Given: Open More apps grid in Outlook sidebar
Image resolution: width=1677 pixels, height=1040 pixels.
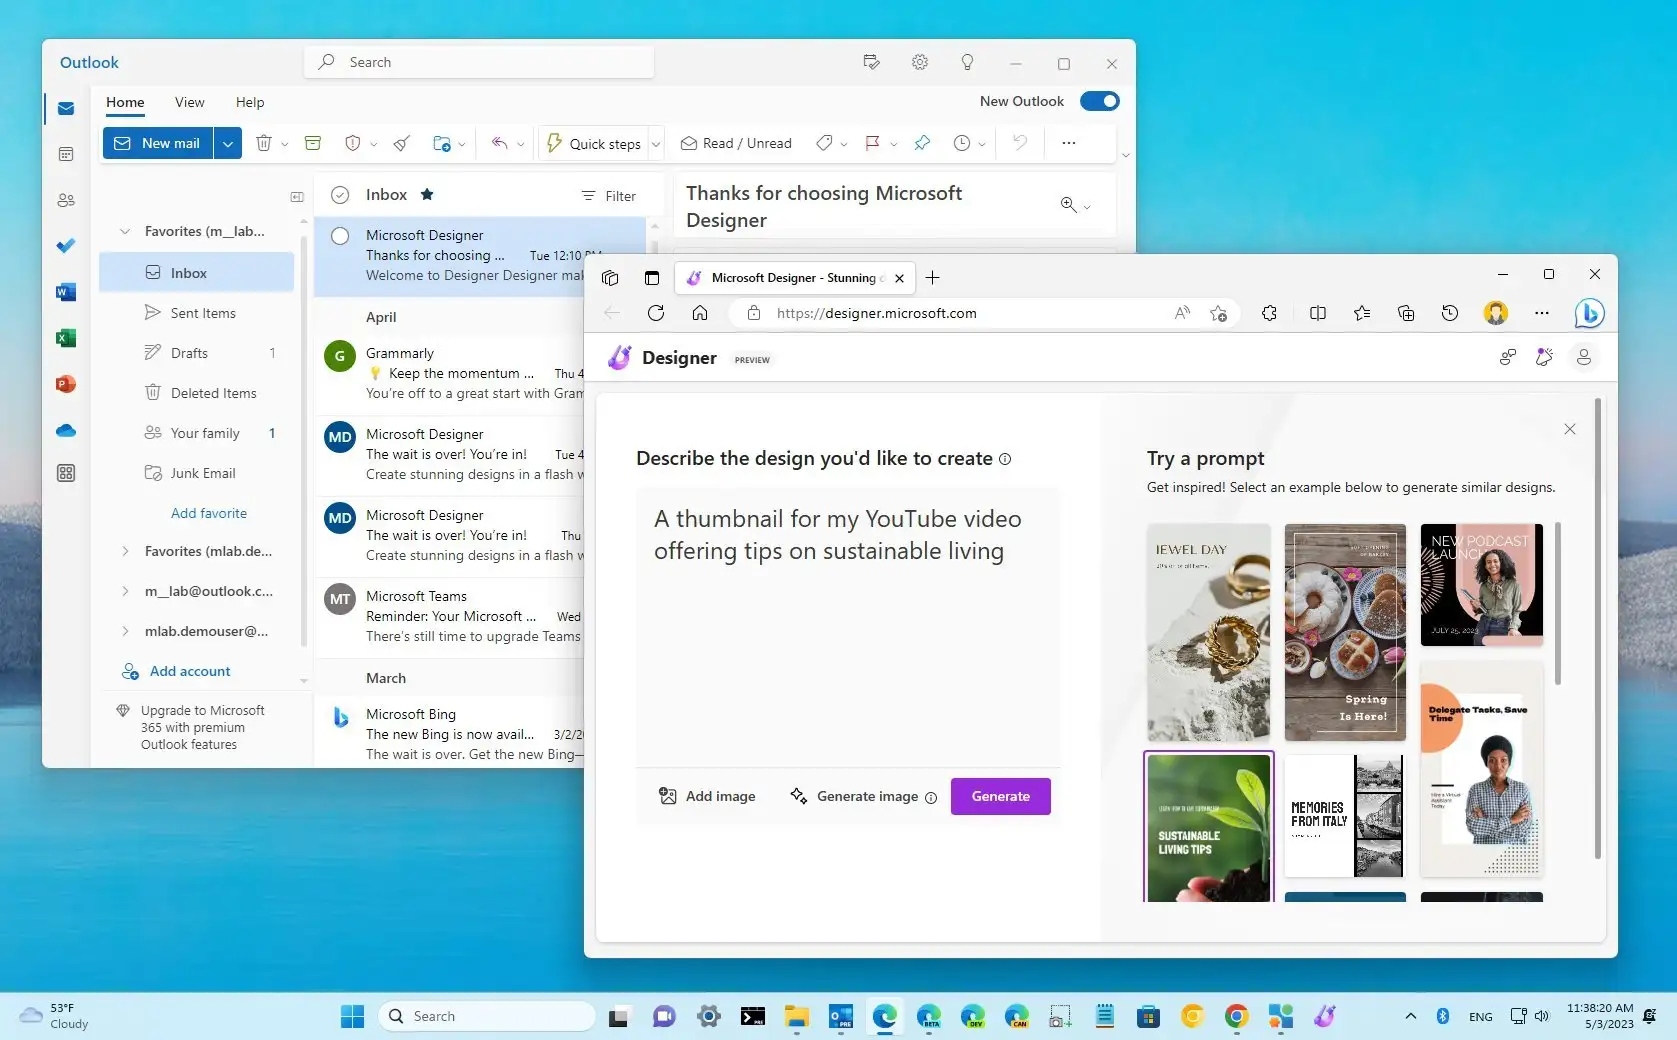Looking at the screenshot, I should (66, 473).
